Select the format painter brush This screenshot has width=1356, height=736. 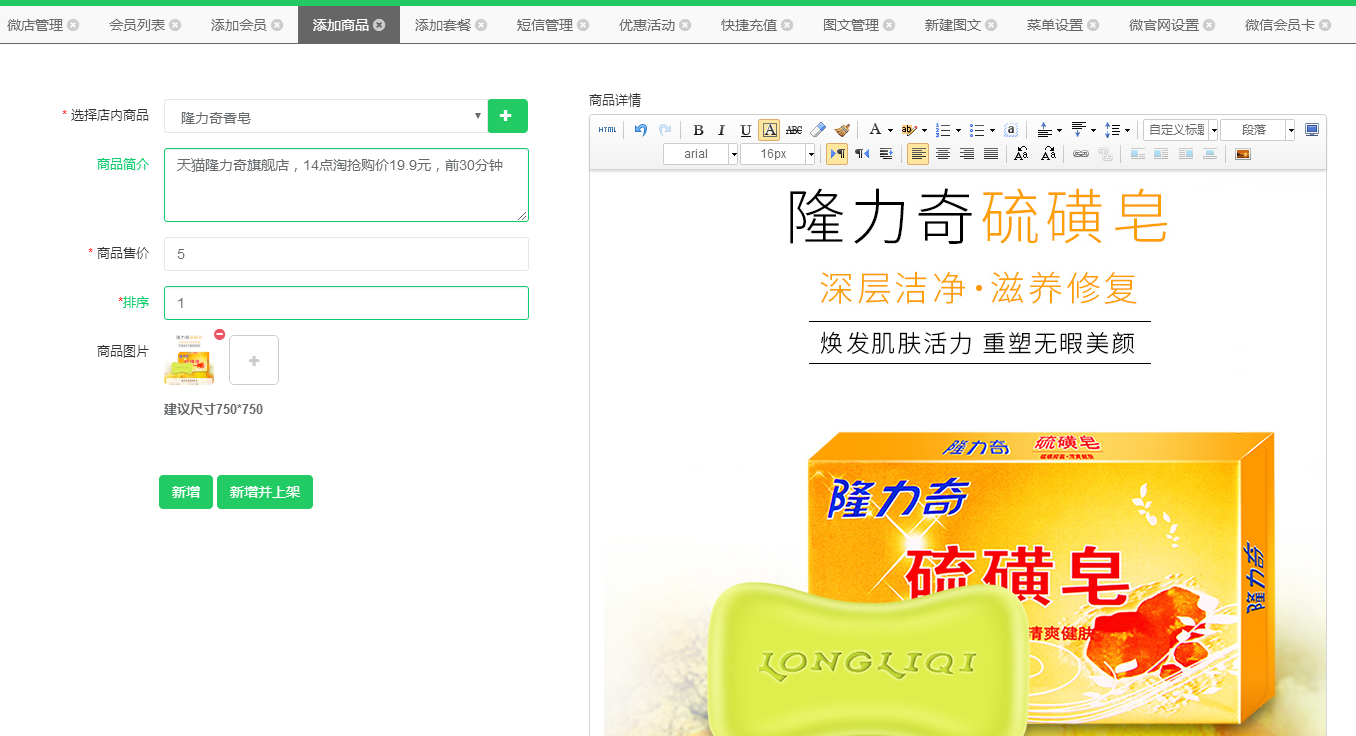tap(842, 130)
